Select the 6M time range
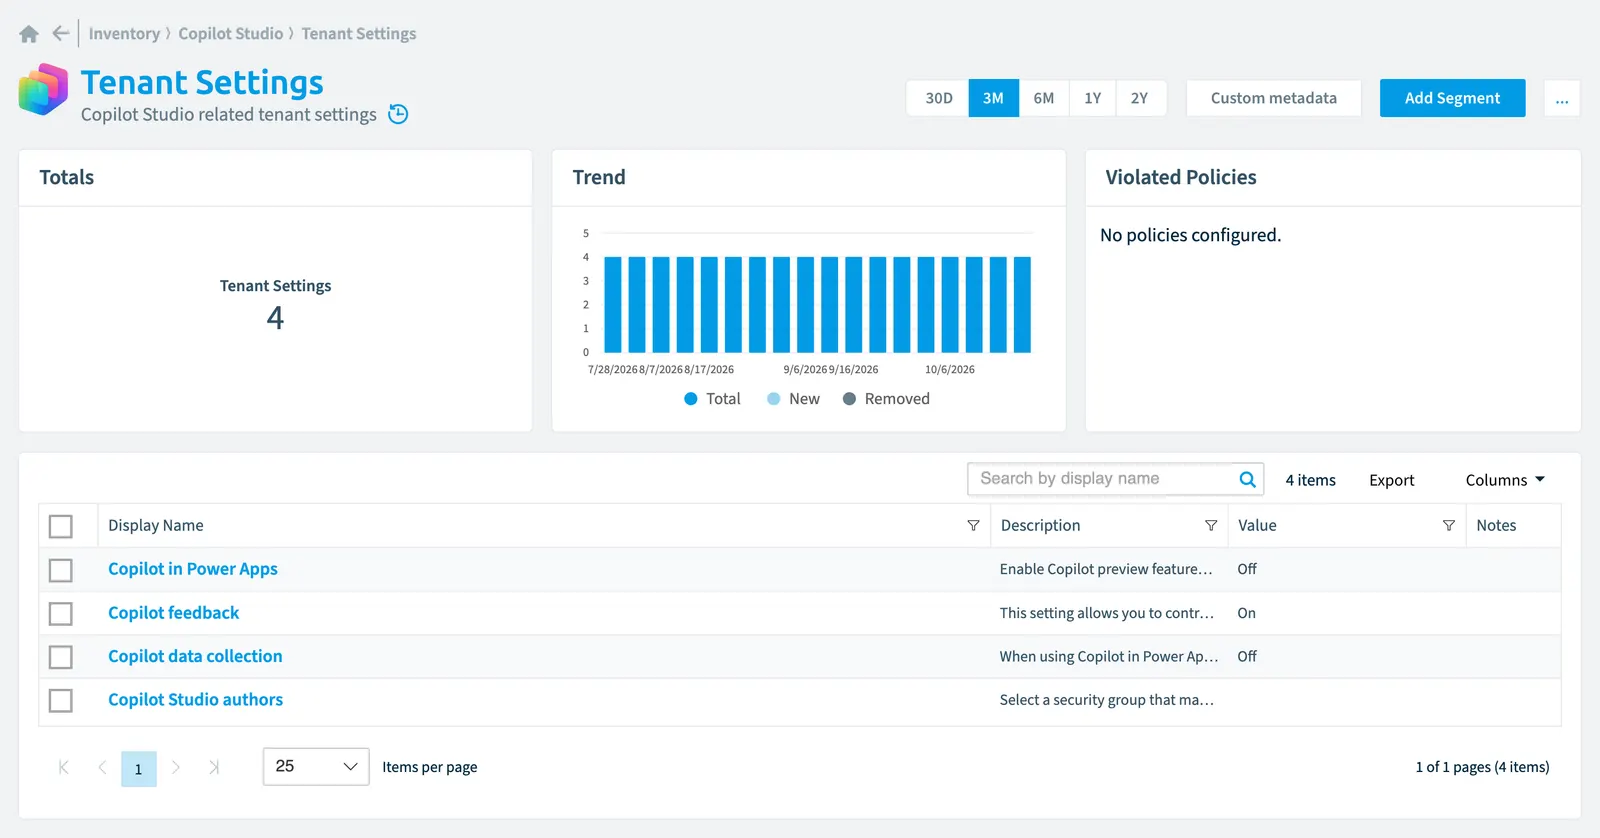The width and height of the screenshot is (1600, 838). point(1044,98)
